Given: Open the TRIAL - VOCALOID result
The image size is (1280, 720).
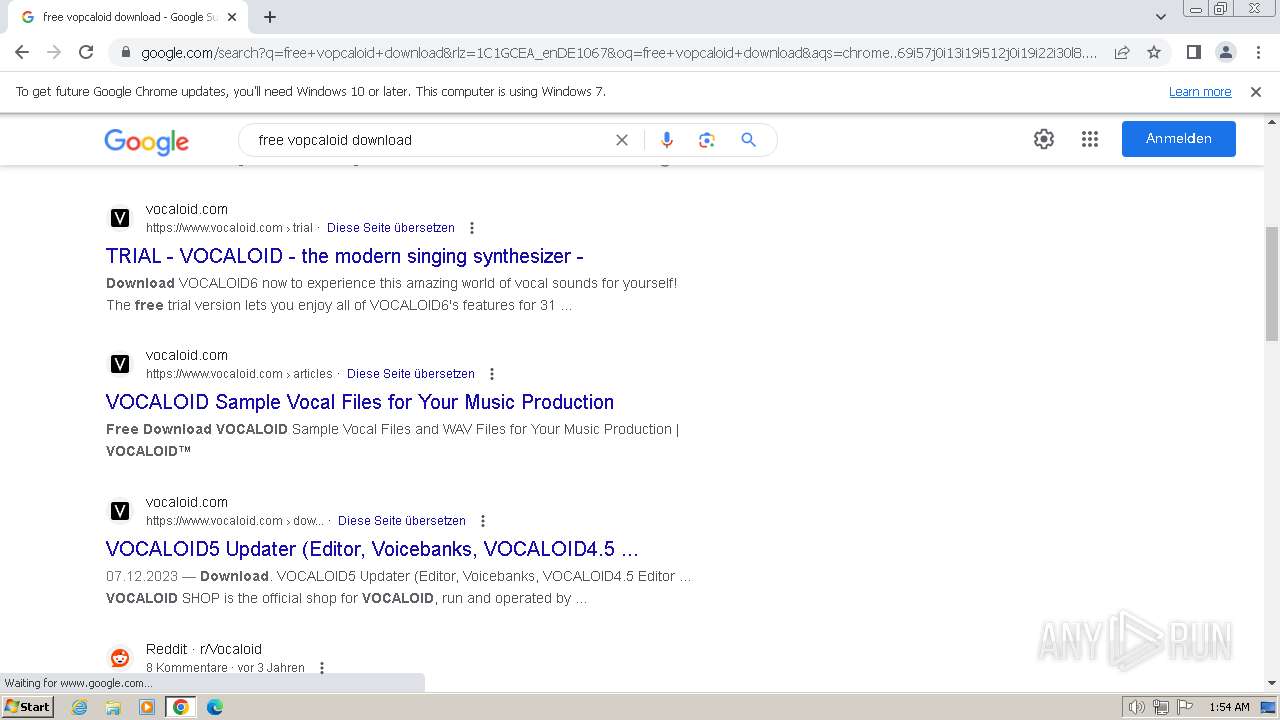Looking at the screenshot, I should coord(345,256).
